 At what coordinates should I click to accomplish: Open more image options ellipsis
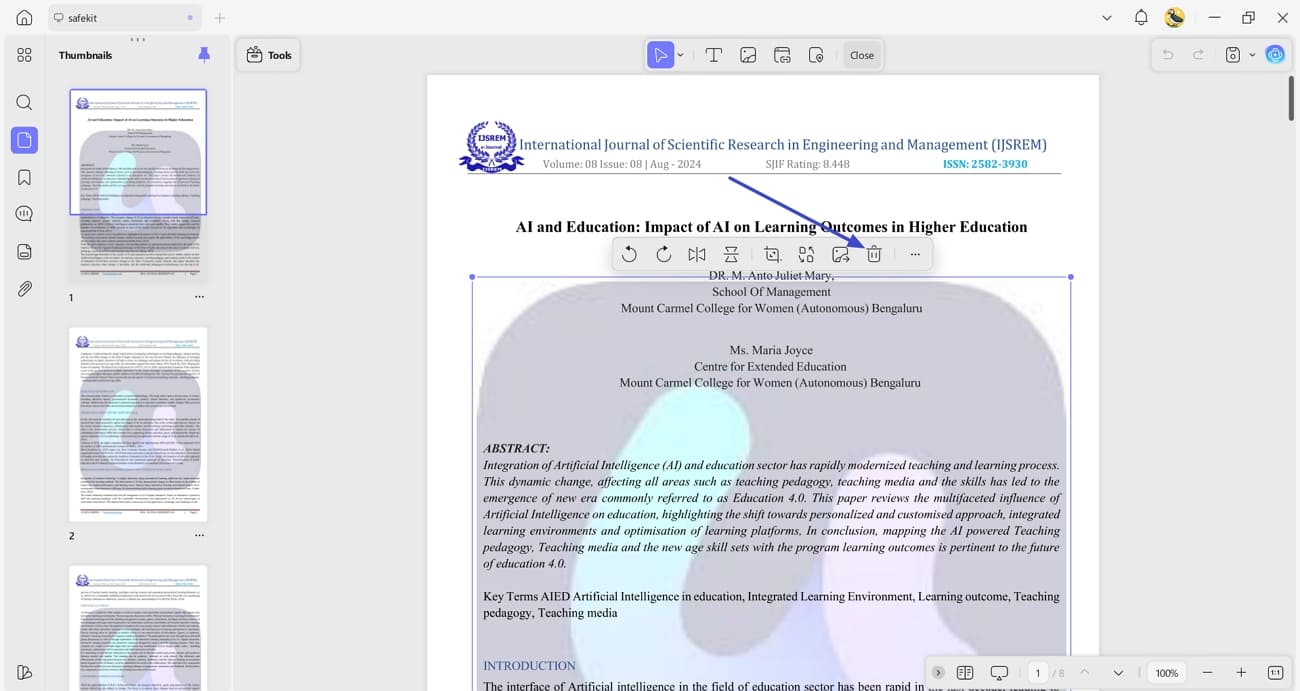915,254
